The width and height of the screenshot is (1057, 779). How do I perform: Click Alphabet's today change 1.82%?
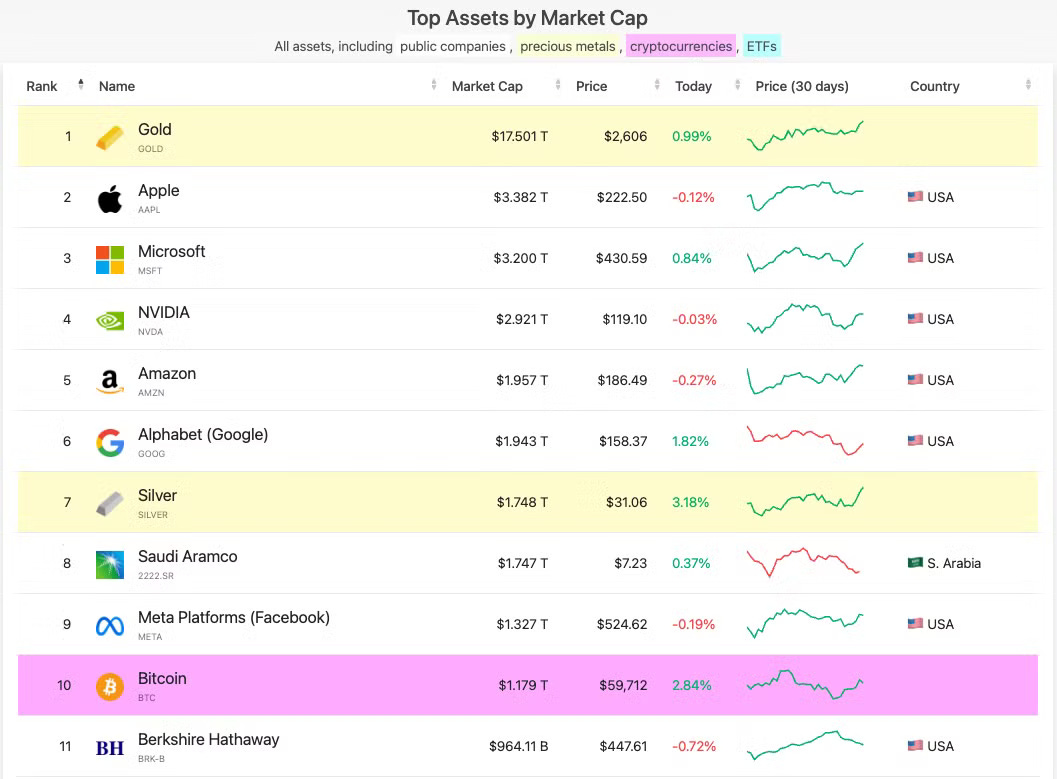[x=690, y=441]
